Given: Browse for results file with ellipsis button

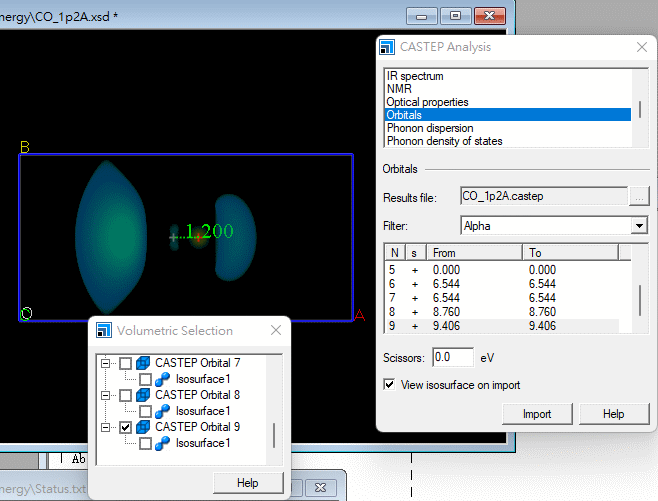Looking at the screenshot, I should pos(639,197).
